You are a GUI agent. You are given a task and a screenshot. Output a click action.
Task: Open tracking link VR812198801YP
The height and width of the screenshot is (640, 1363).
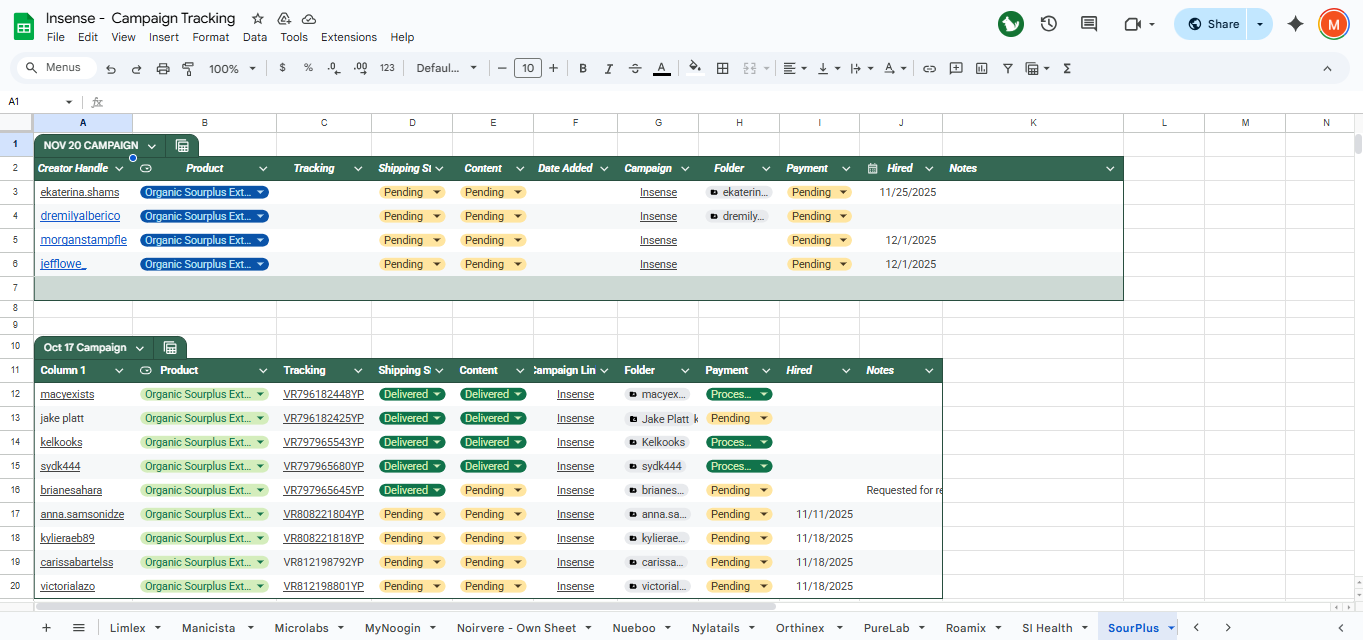point(323,586)
